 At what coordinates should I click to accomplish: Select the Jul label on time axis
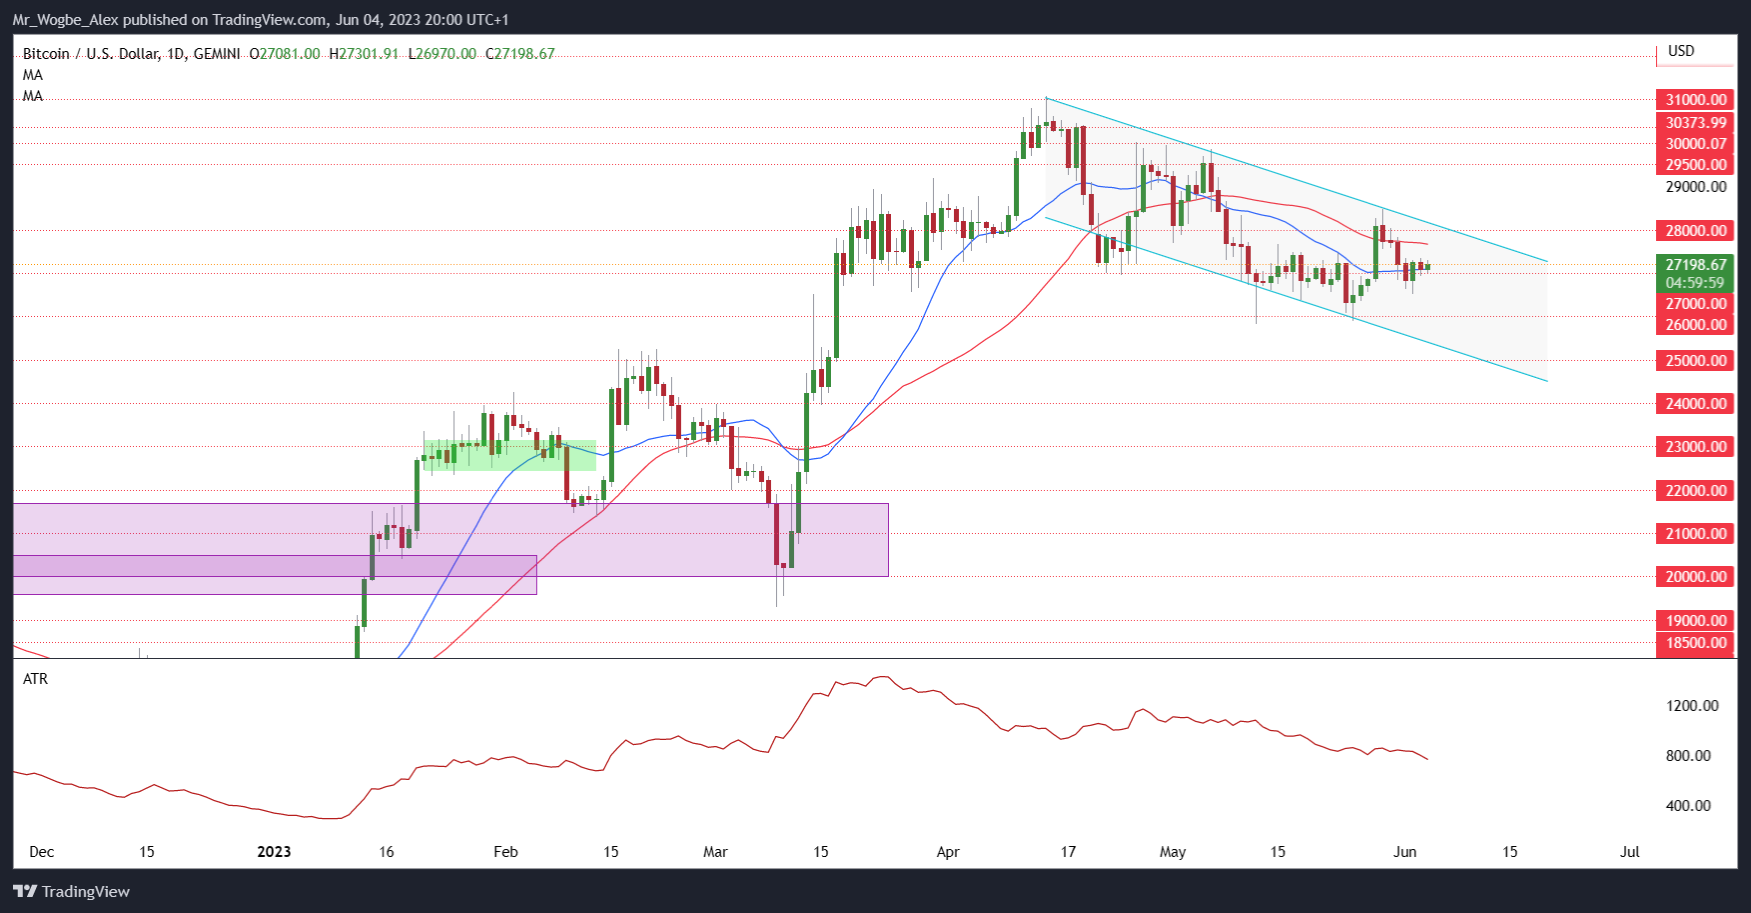coord(1629,852)
